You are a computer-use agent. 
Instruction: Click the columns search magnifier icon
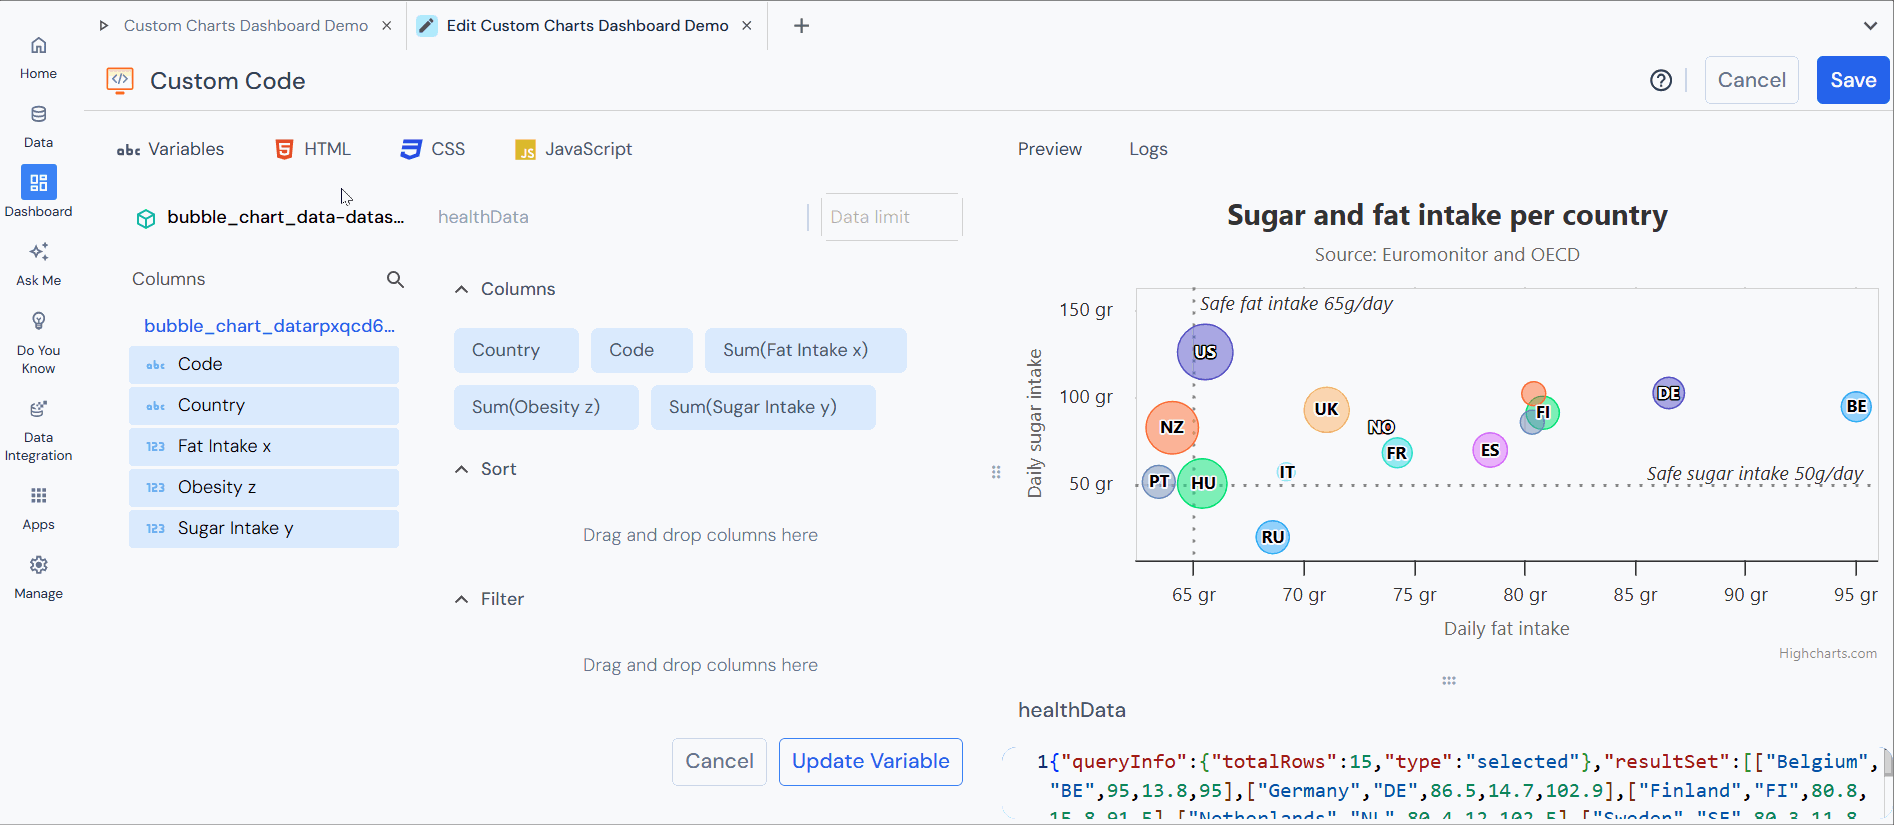[395, 279]
